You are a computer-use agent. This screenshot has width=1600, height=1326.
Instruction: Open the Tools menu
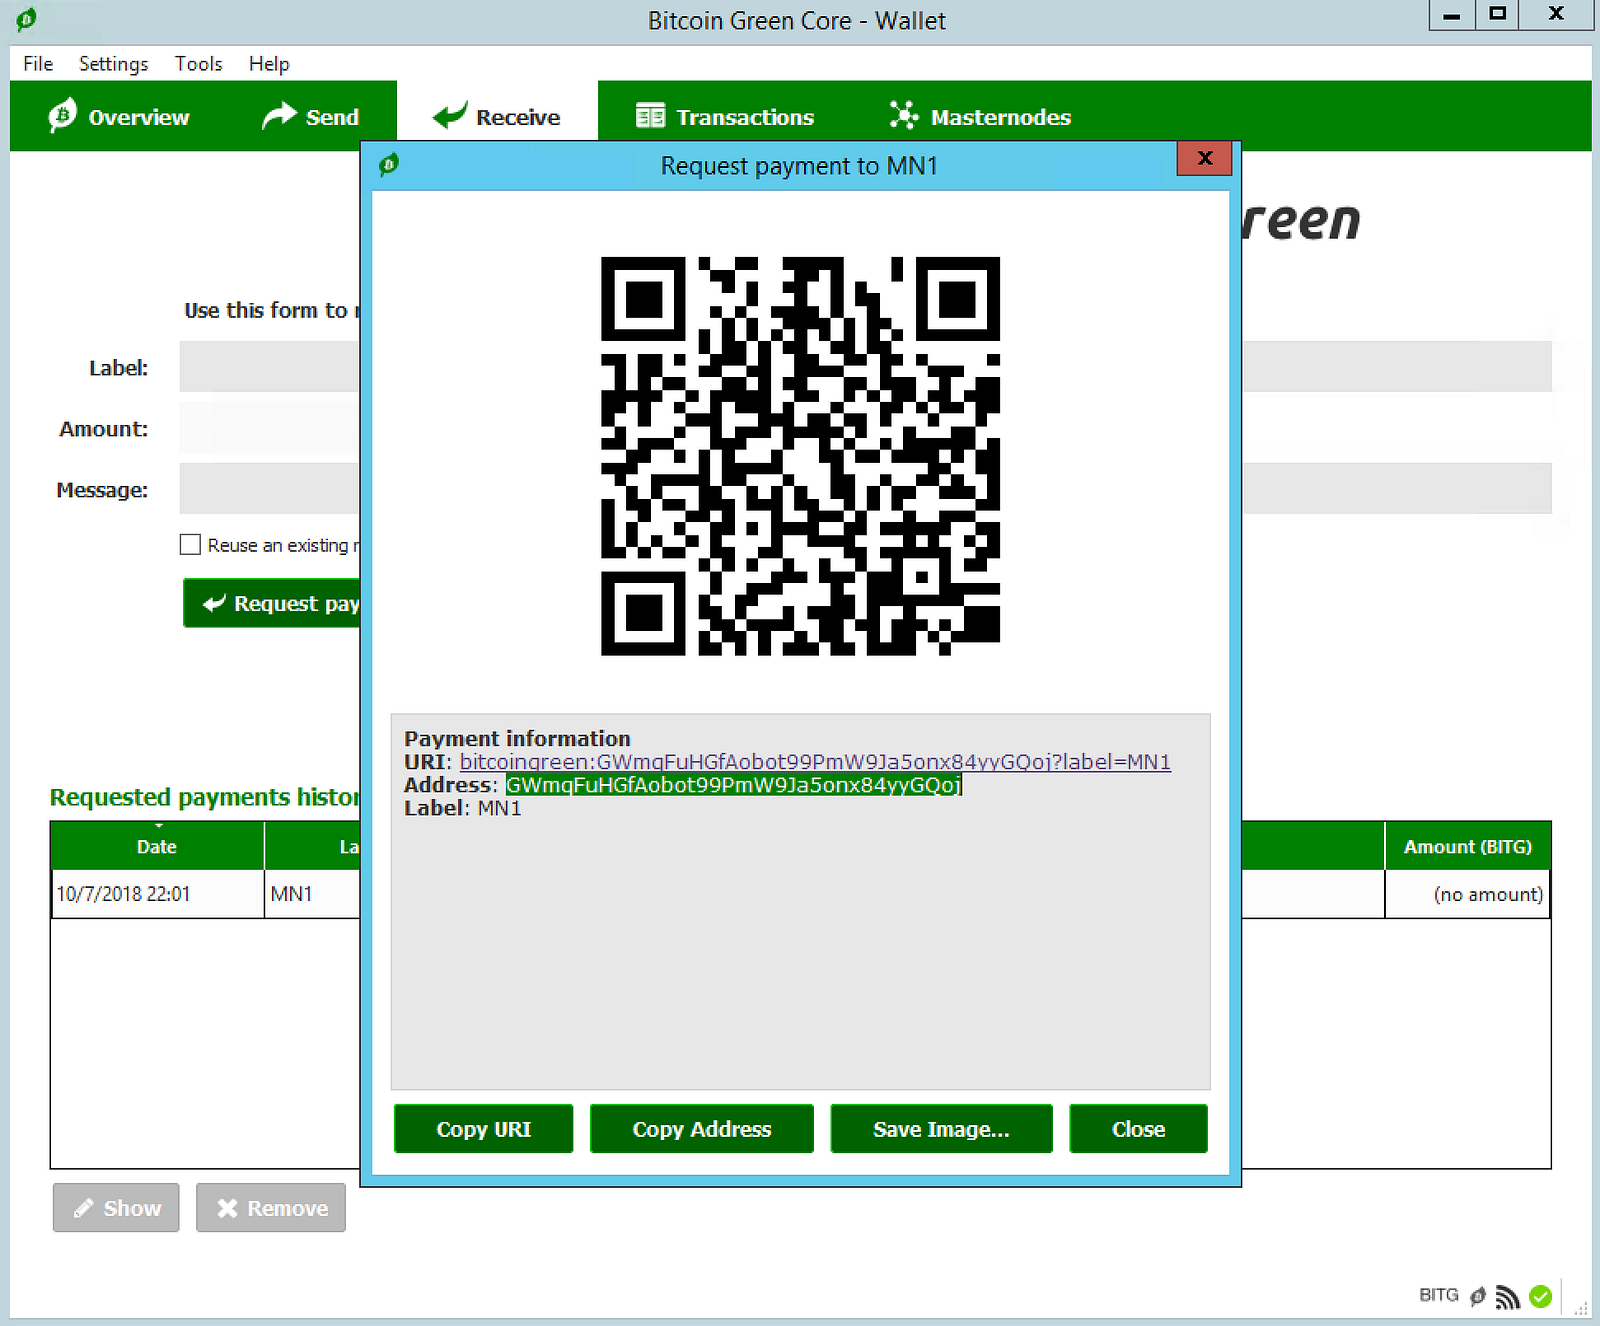tap(198, 64)
